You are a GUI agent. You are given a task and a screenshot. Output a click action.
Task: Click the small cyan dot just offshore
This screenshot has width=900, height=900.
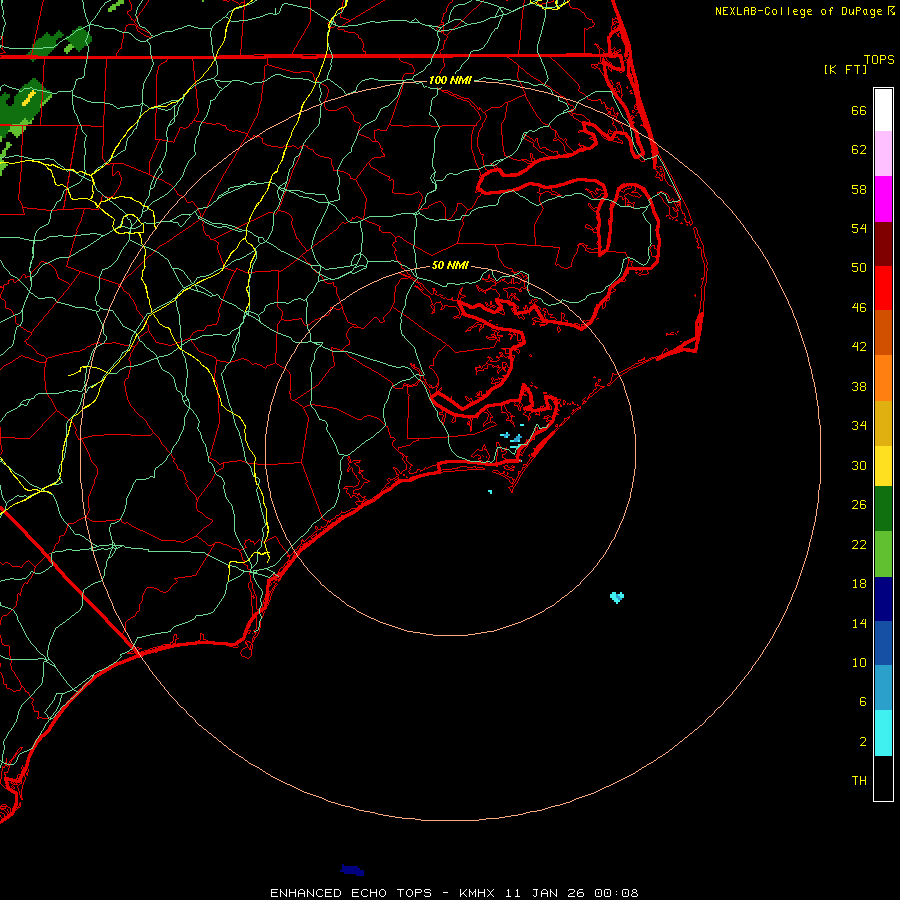pyautogui.click(x=490, y=492)
